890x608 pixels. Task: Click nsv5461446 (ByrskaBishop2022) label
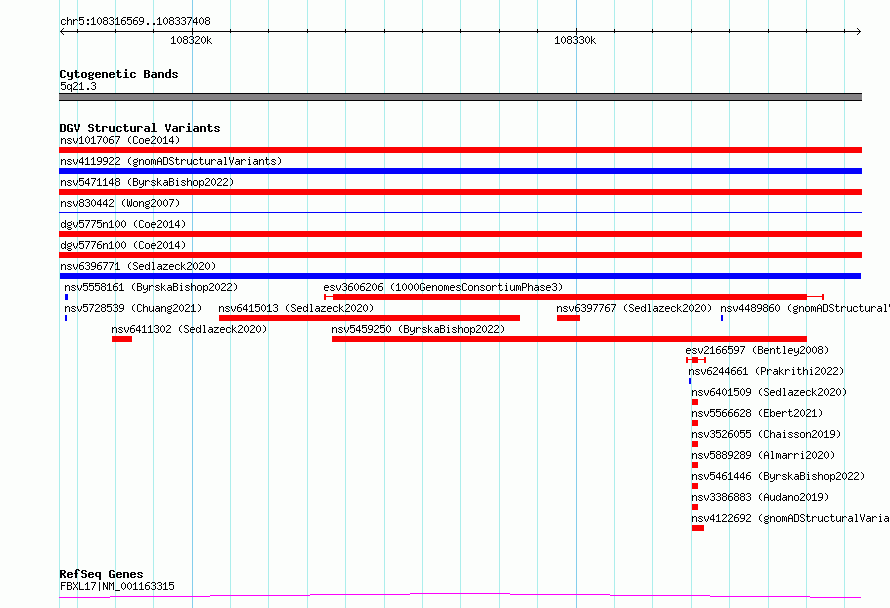(x=778, y=476)
